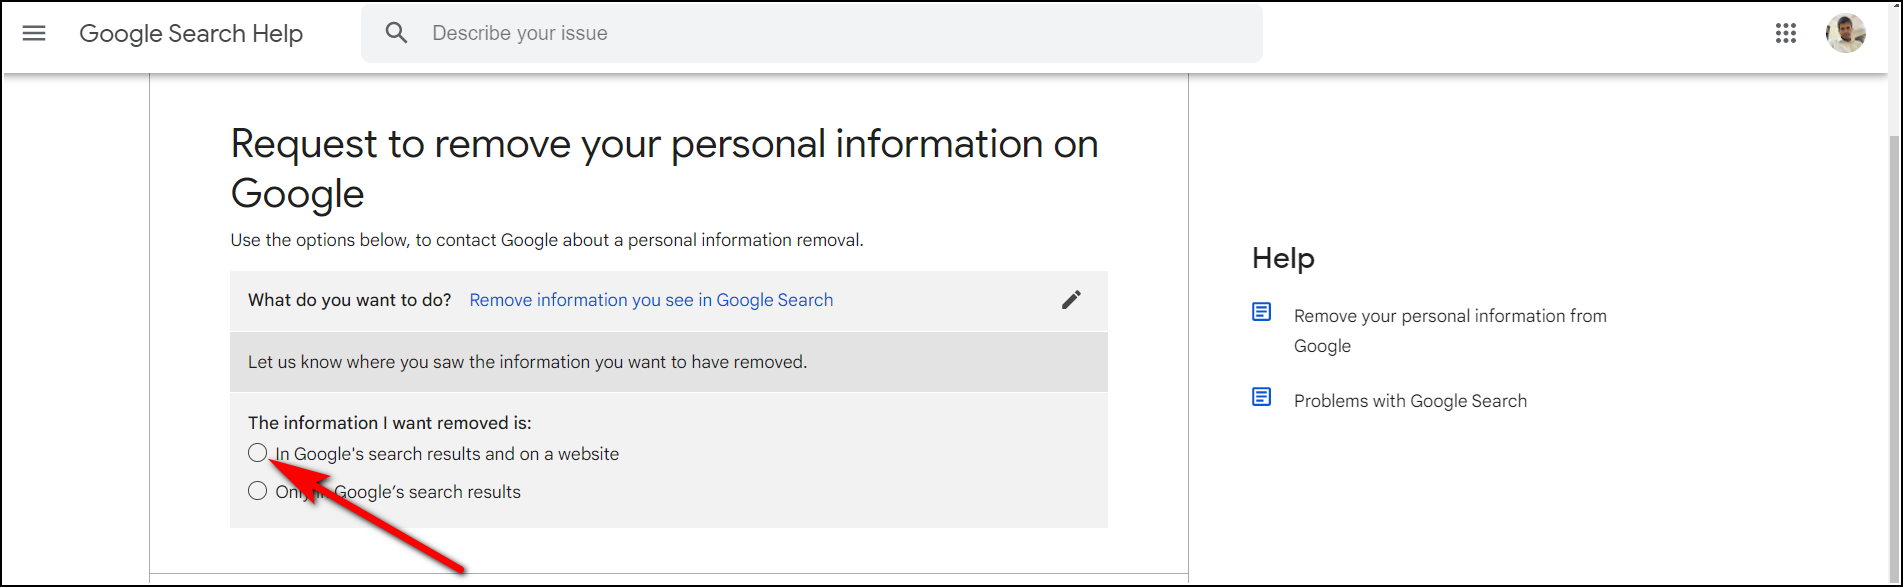
Task: Click the Describe your issue search field
Action: click(x=812, y=33)
